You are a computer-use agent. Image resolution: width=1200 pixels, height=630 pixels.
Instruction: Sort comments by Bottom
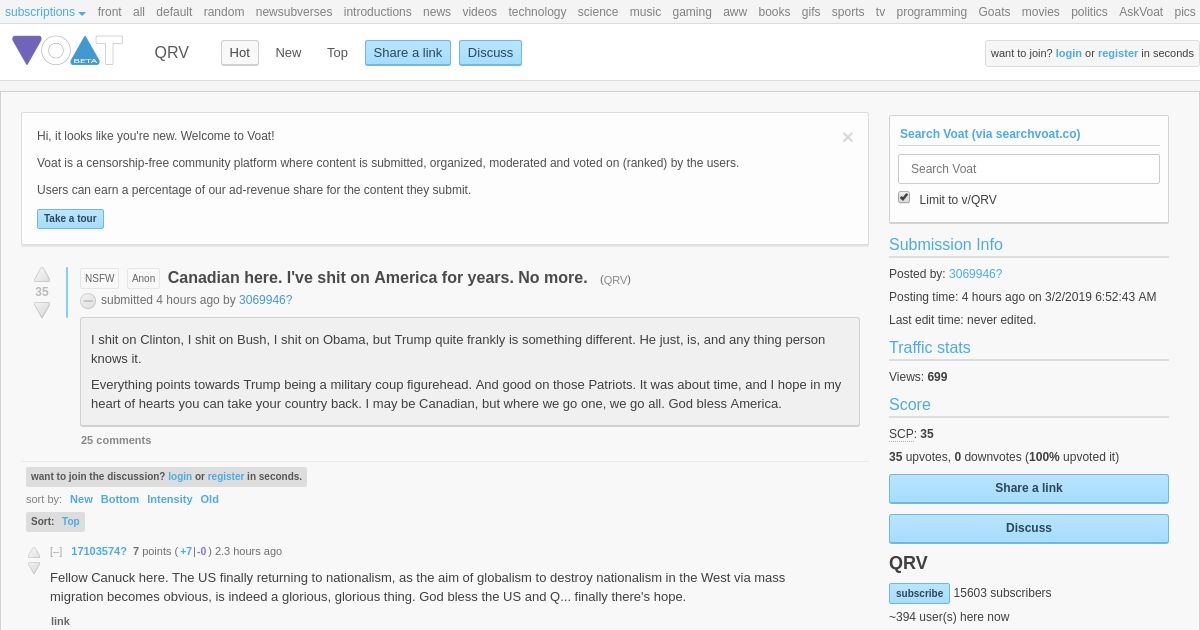[120, 499]
